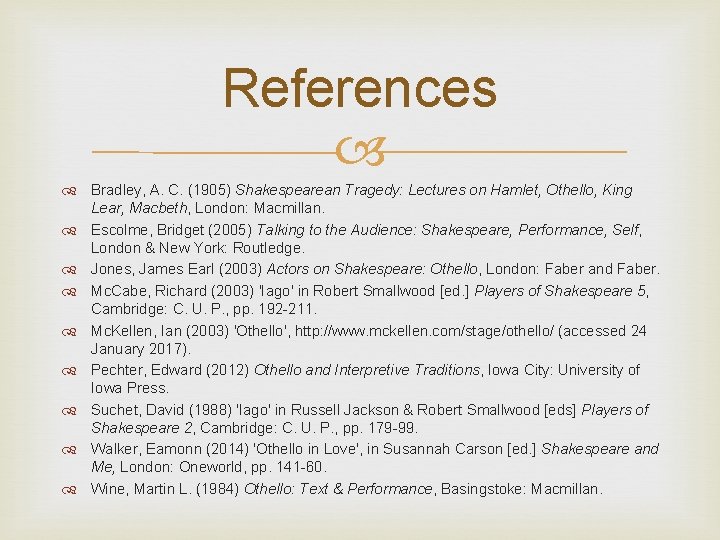Select the Pechter, Edward (2012) reference
720x540 pixels.
click(365, 379)
